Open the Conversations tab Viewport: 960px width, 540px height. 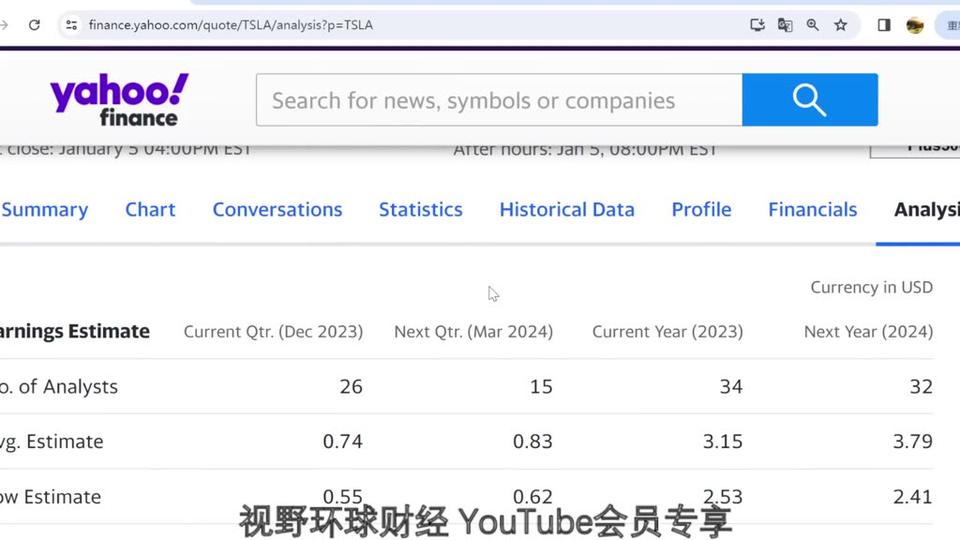[x=277, y=210]
